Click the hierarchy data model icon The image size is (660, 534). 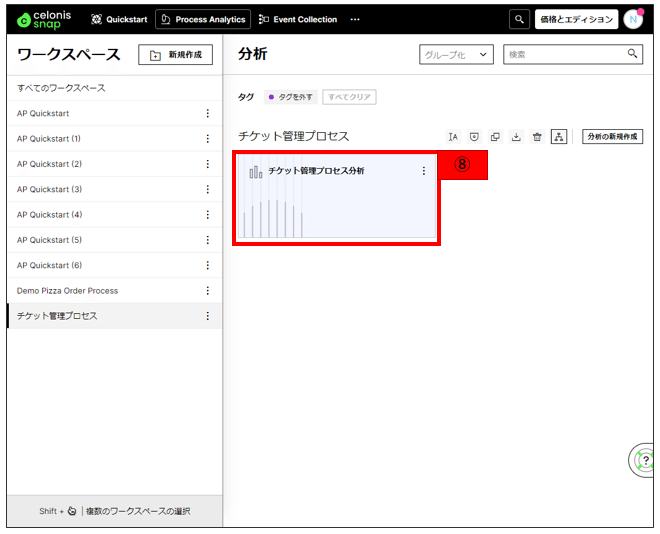559,137
